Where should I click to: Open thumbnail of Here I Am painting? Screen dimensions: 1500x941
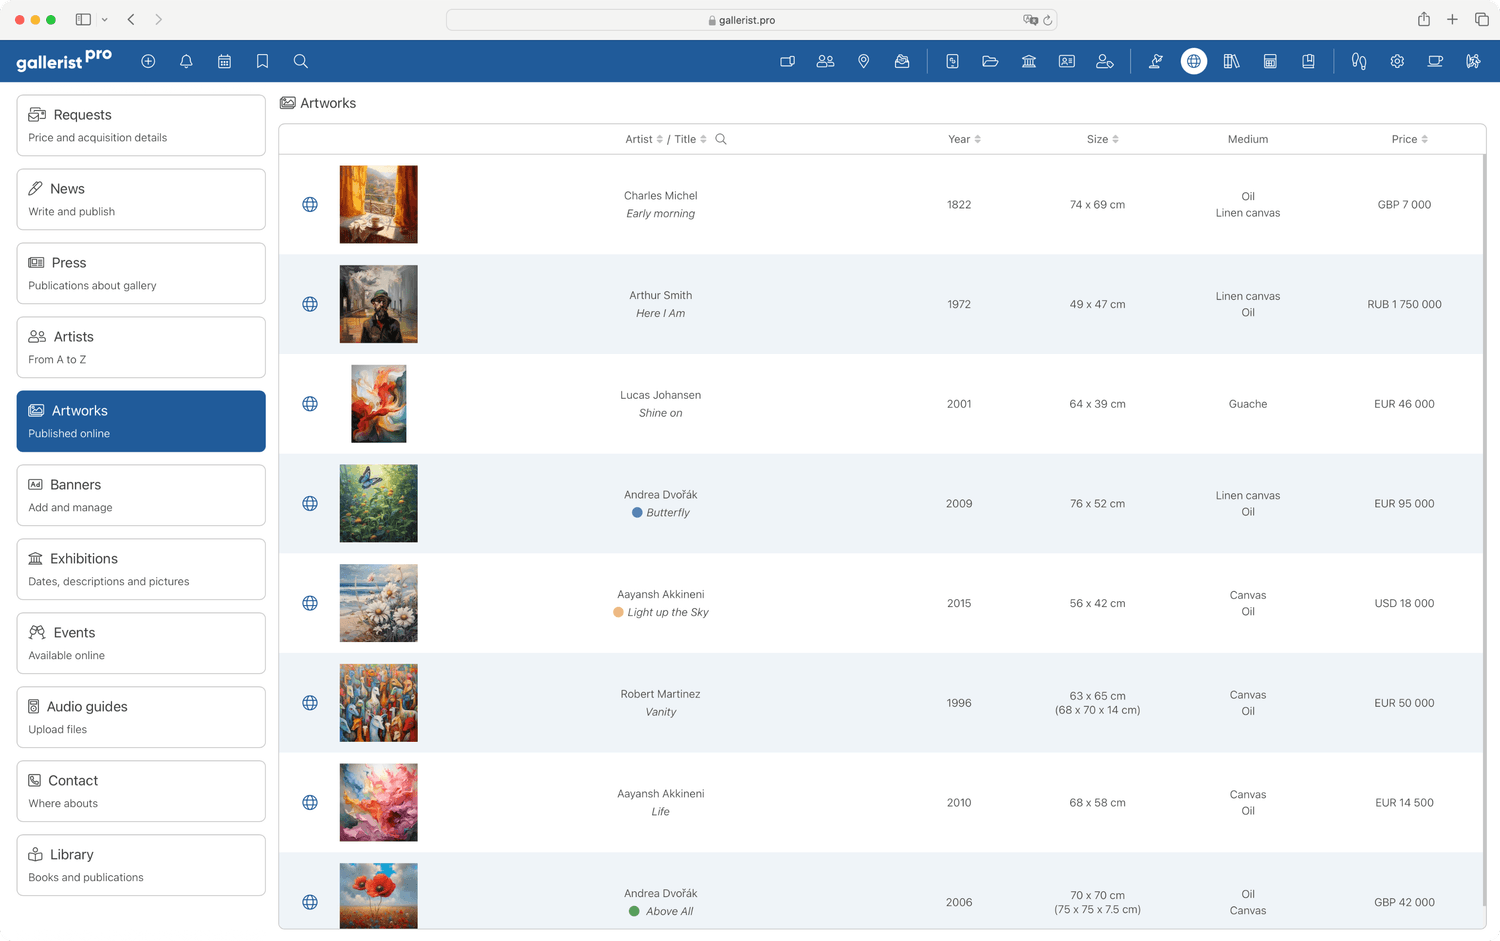[378, 304]
